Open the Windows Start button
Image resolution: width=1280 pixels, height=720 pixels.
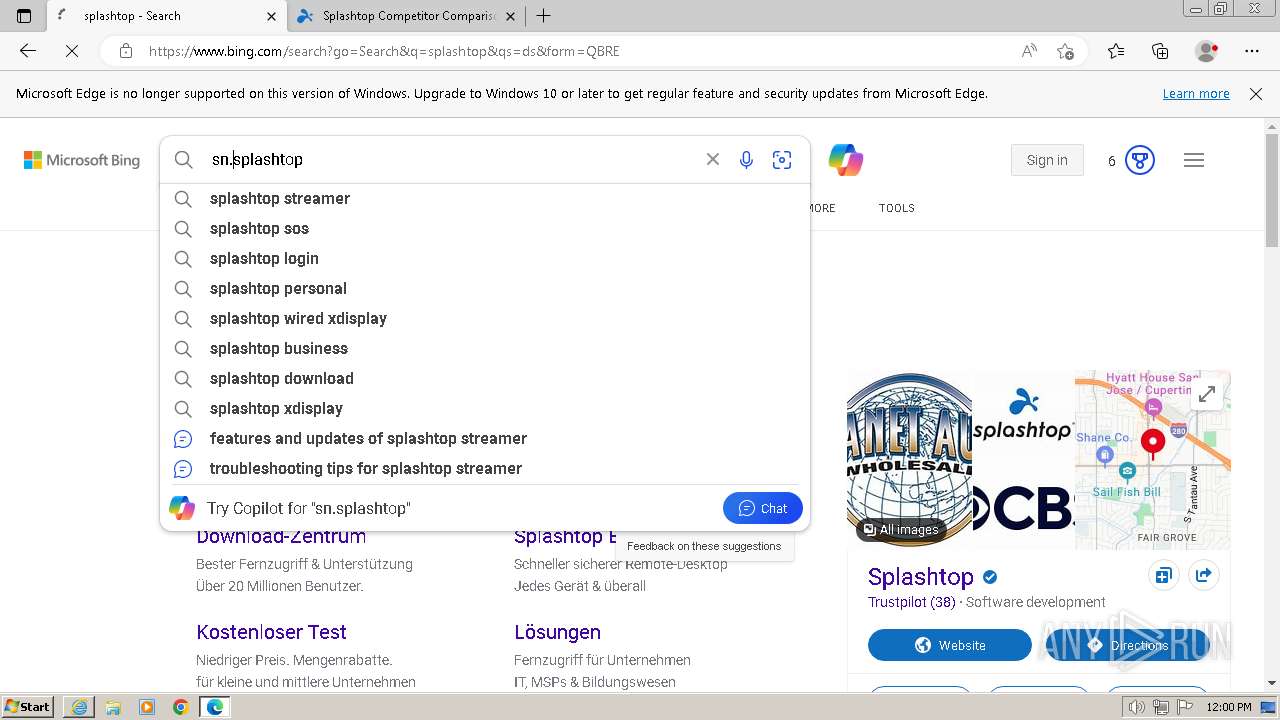(x=27, y=707)
